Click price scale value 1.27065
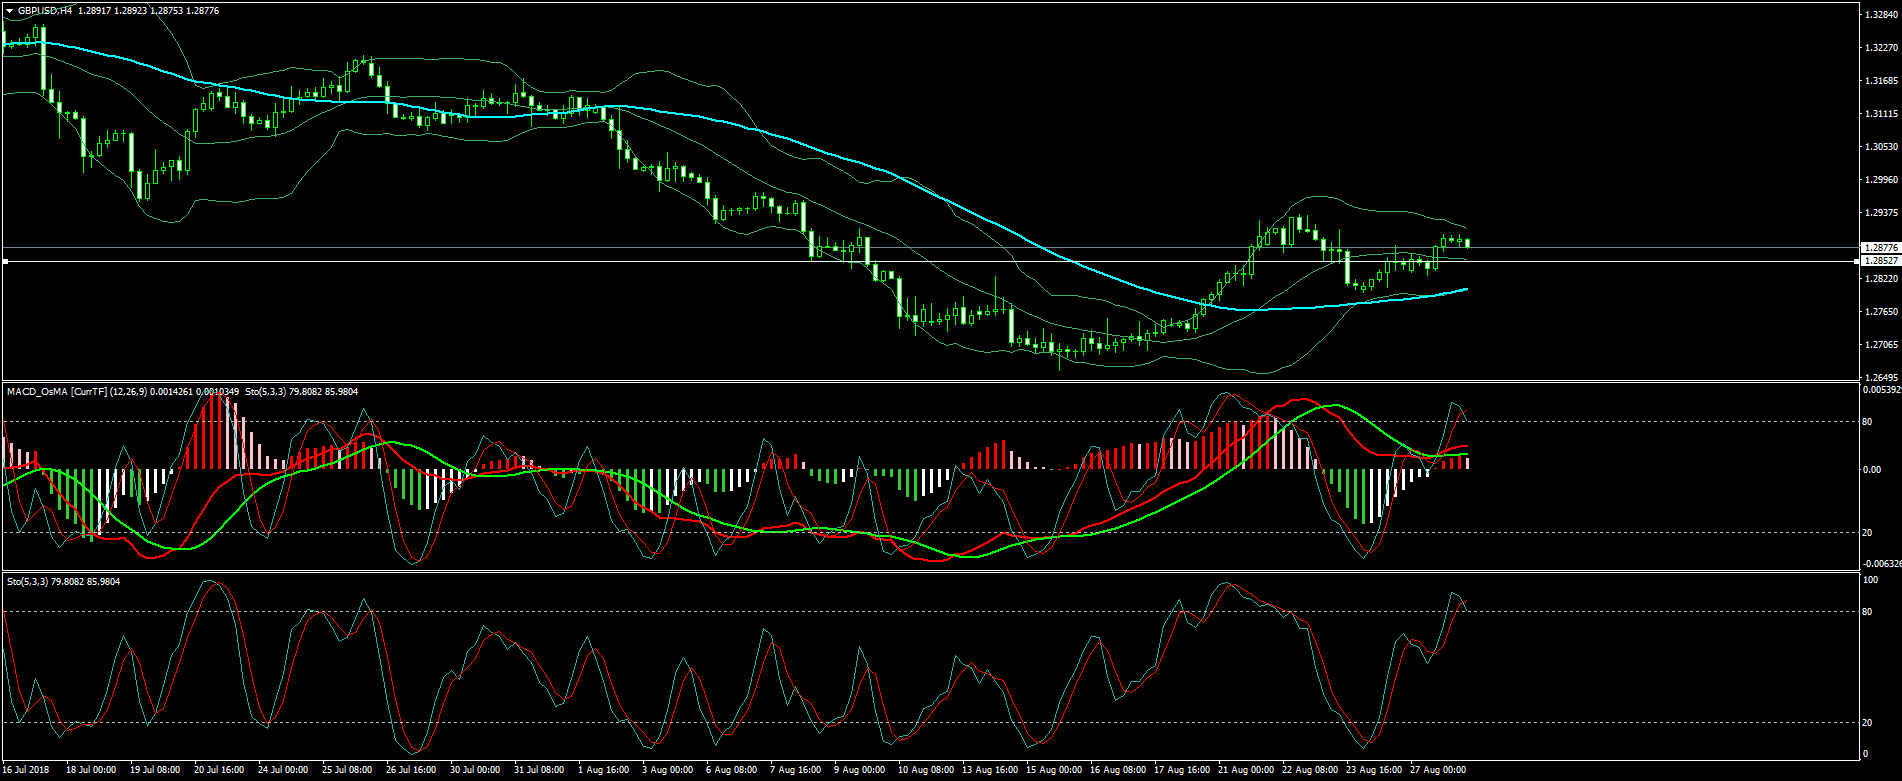 click(1881, 345)
